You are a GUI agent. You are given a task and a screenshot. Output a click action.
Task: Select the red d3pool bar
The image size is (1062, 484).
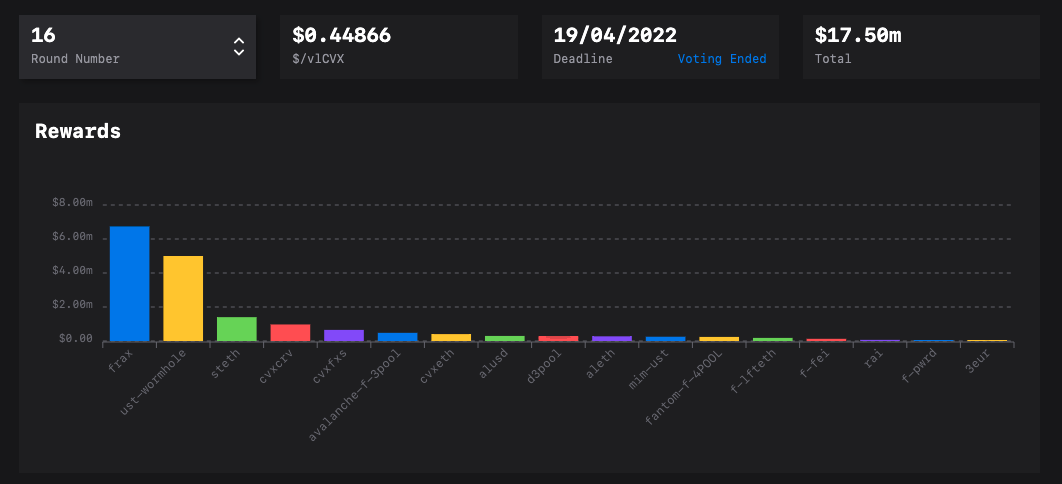[558, 338]
